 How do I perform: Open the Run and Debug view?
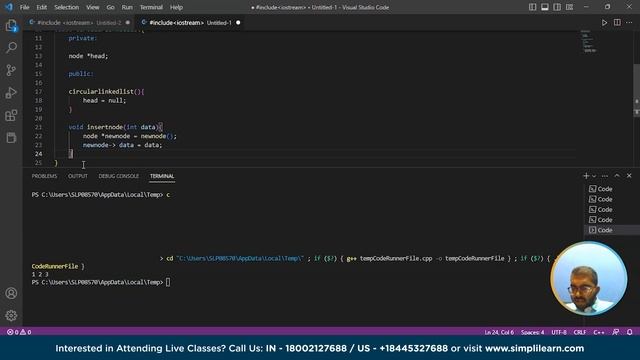pos(11,93)
